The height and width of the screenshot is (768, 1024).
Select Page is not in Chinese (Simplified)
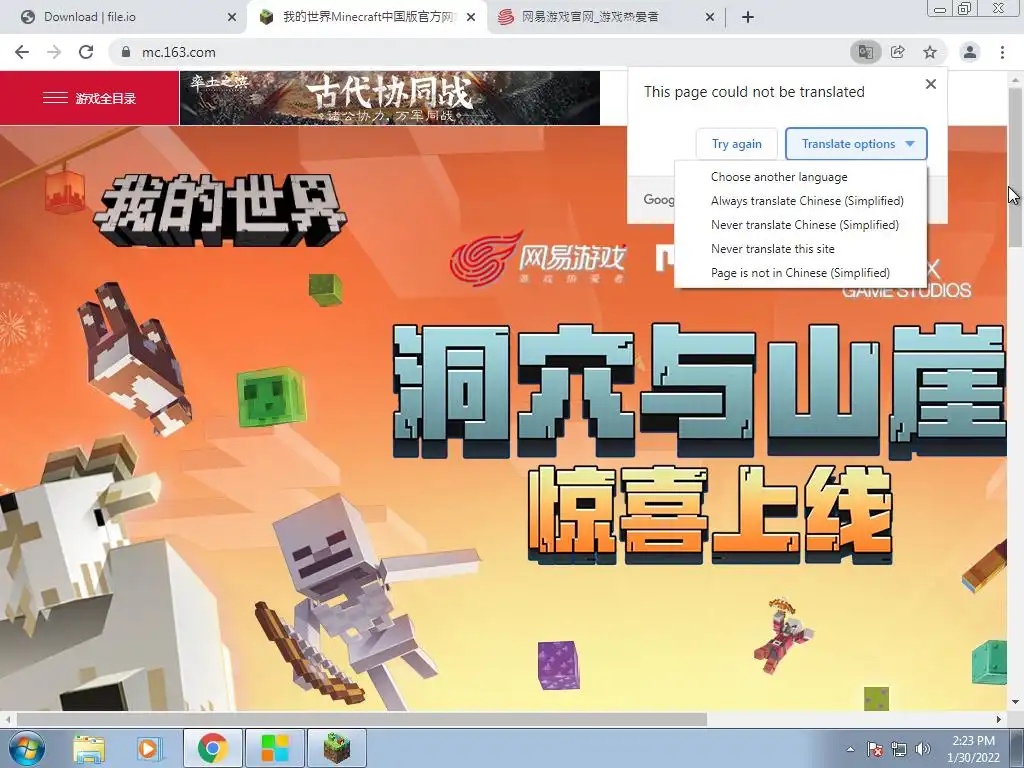(800, 273)
